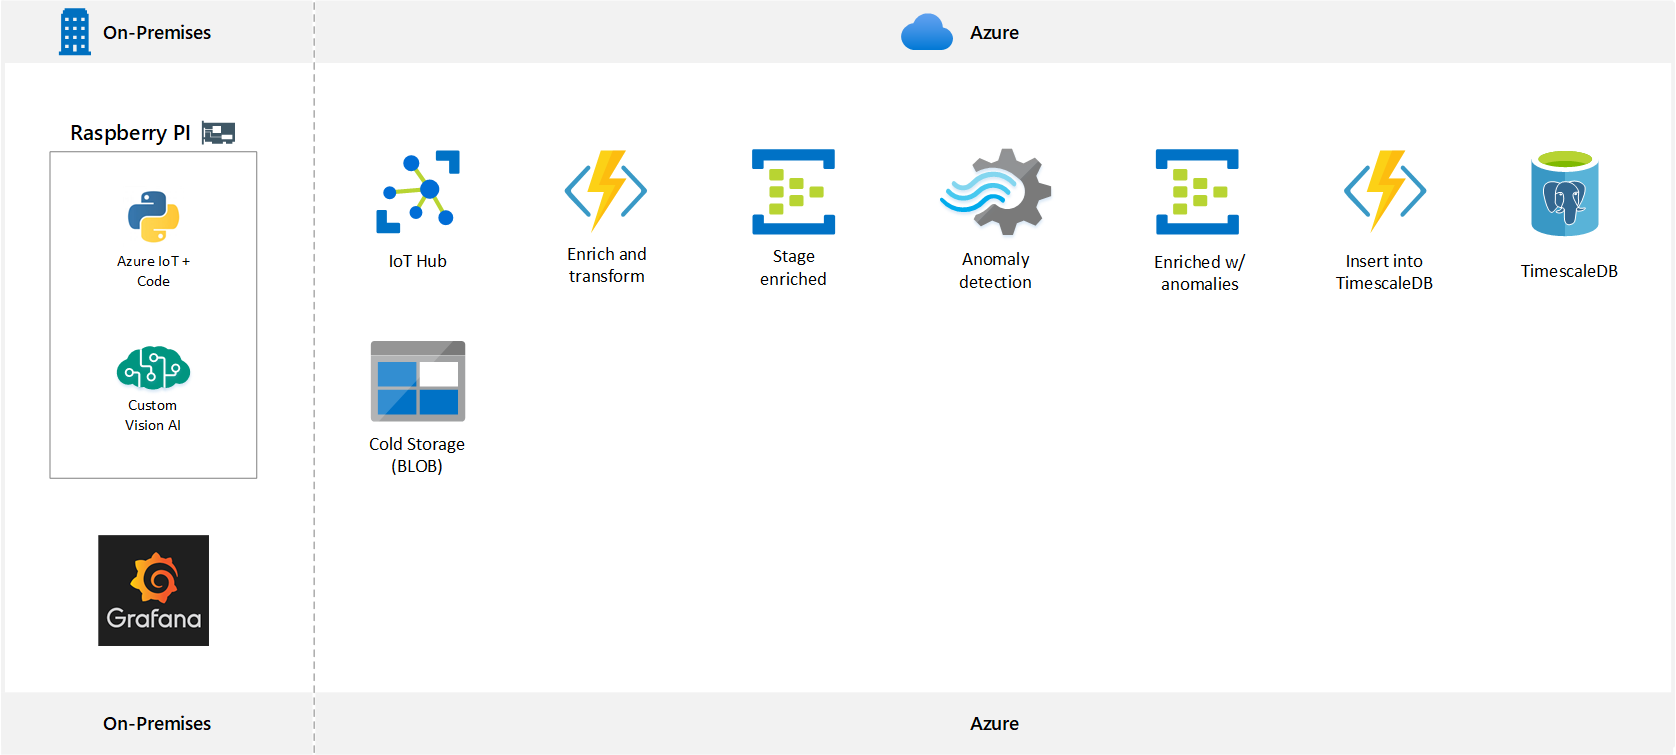Click the Azure cloud icon
Viewport: 1676px width, 755px height.
point(927,32)
